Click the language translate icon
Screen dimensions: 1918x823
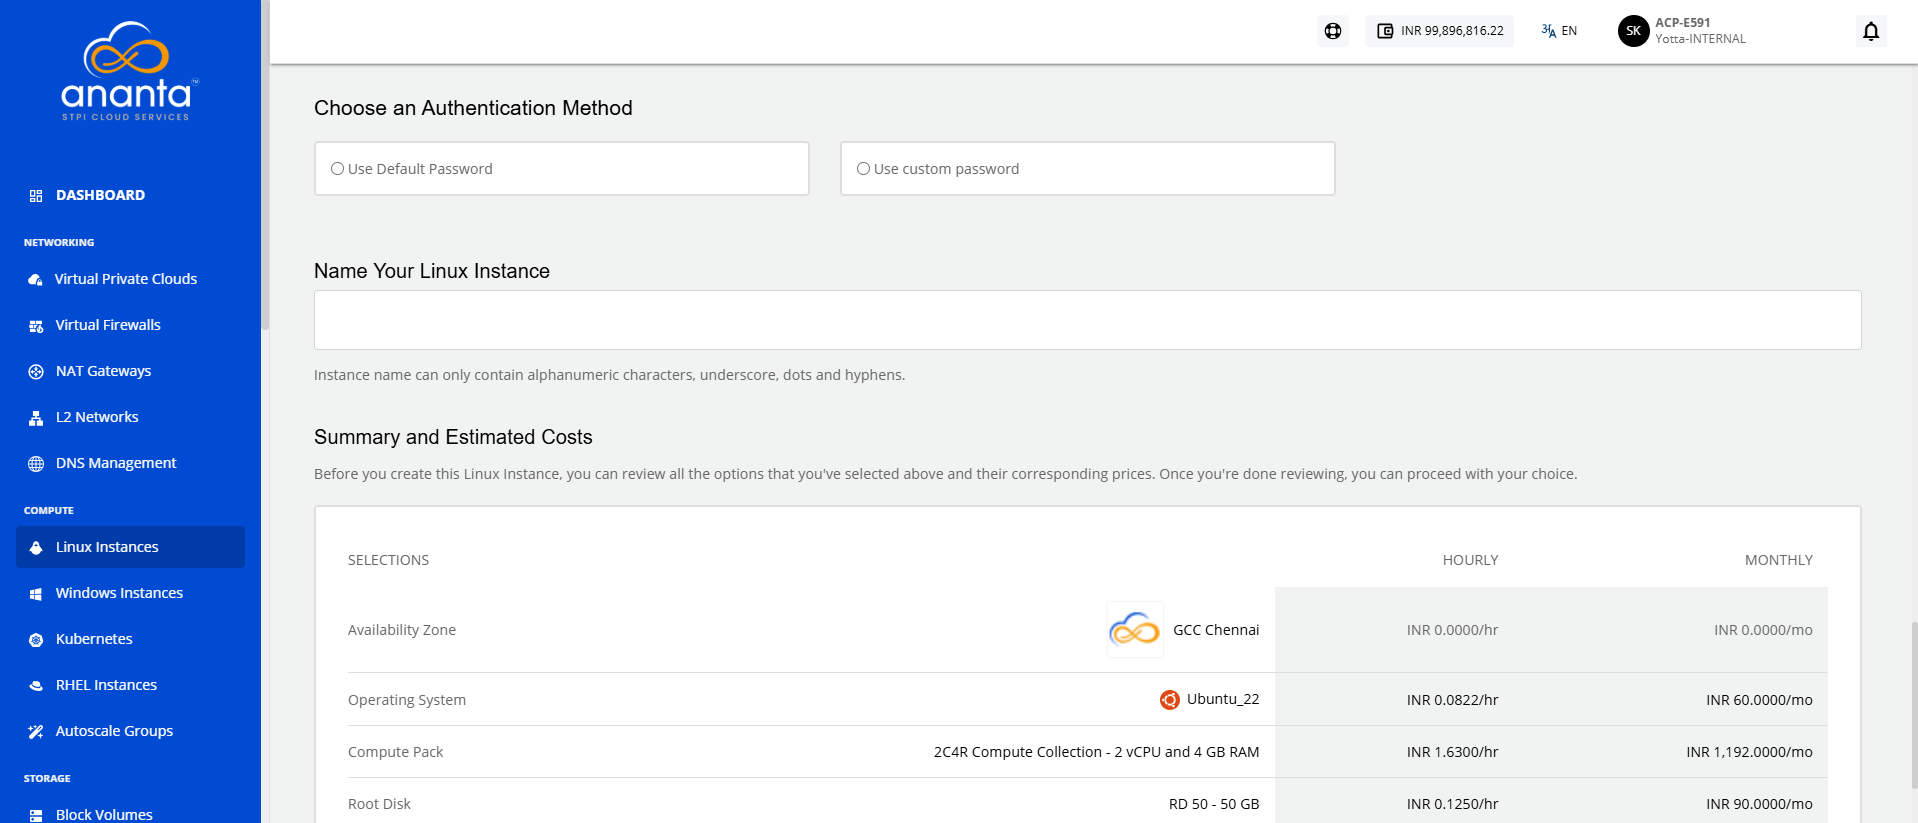click(1549, 31)
